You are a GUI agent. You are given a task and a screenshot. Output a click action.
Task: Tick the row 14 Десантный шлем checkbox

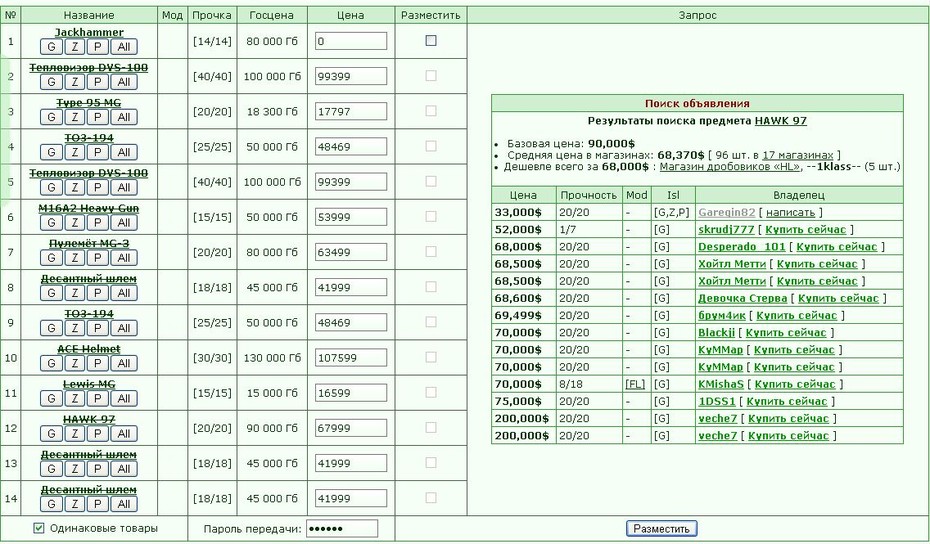coord(431,498)
